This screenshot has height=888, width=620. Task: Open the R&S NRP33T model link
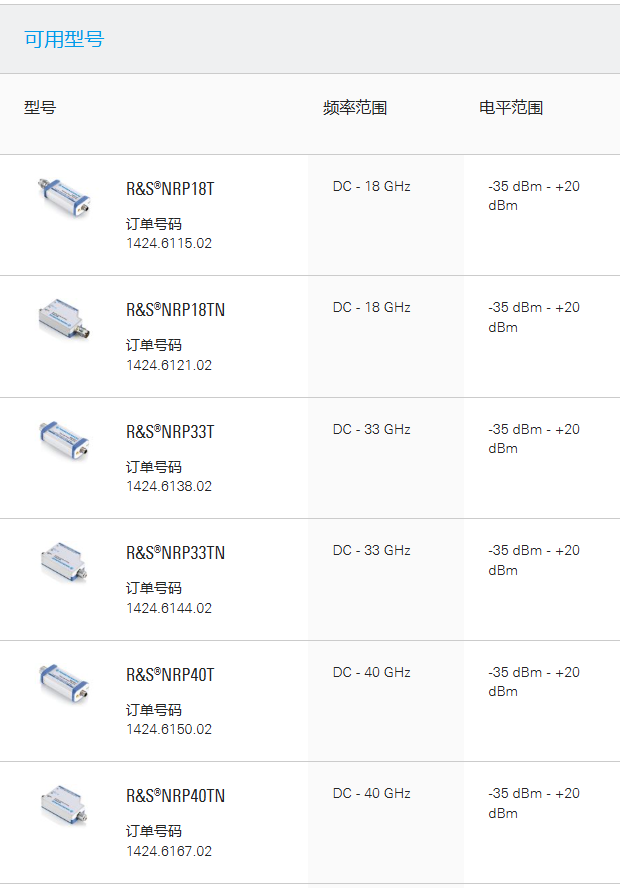[170, 432]
